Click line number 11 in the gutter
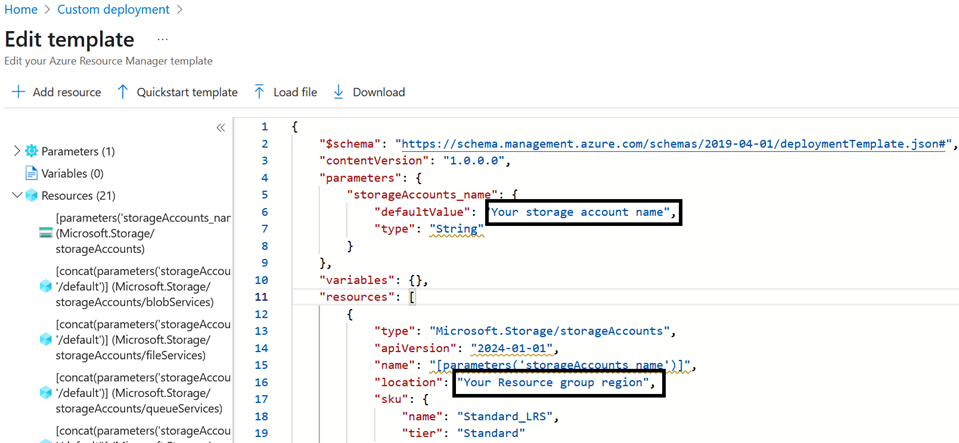Image resolution: width=959 pixels, height=443 pixels. pos(261,298)
